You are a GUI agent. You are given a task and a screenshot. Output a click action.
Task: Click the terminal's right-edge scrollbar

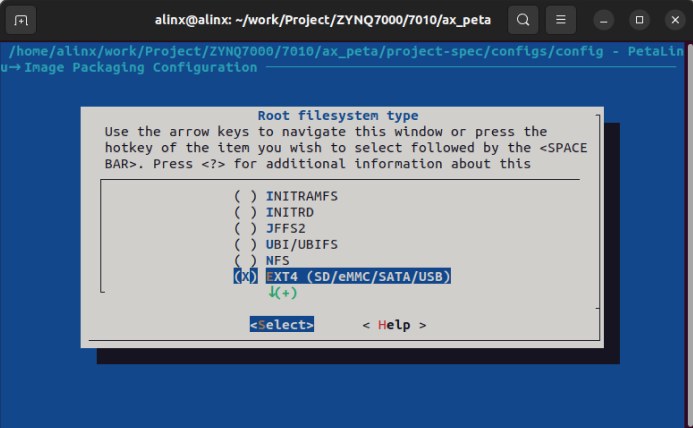[x=689, y=234]
